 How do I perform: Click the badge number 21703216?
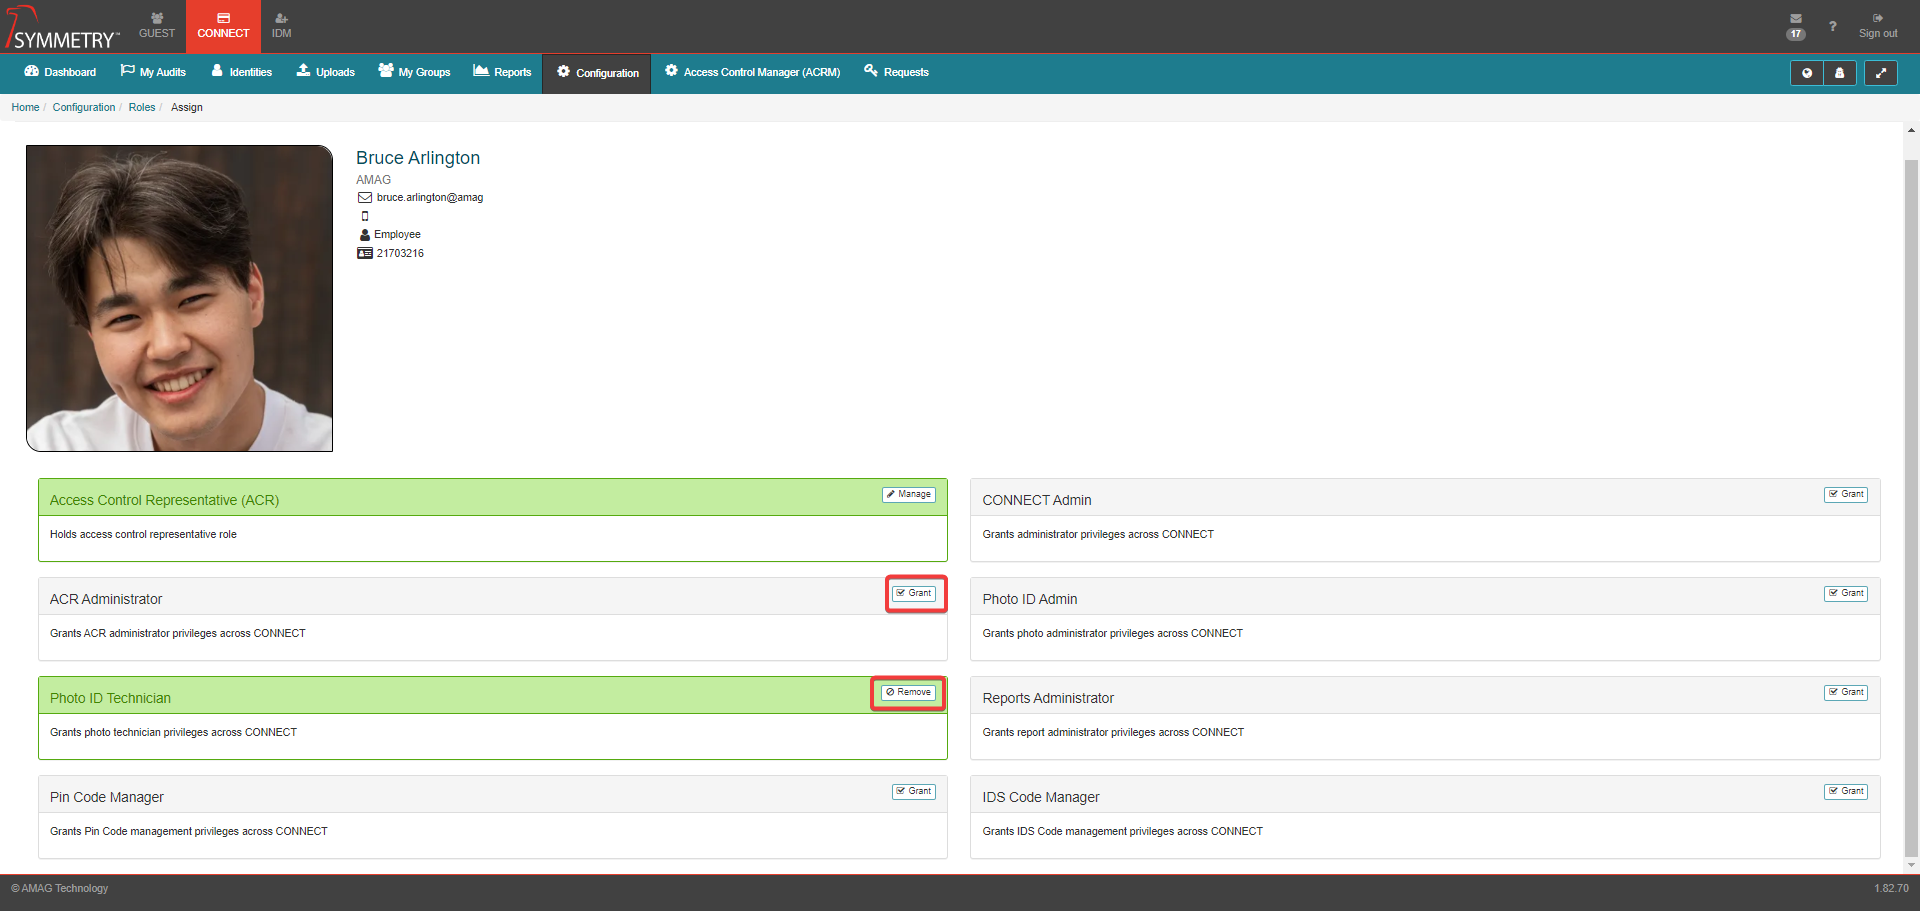pyautogui.click(x=400, y=254)
